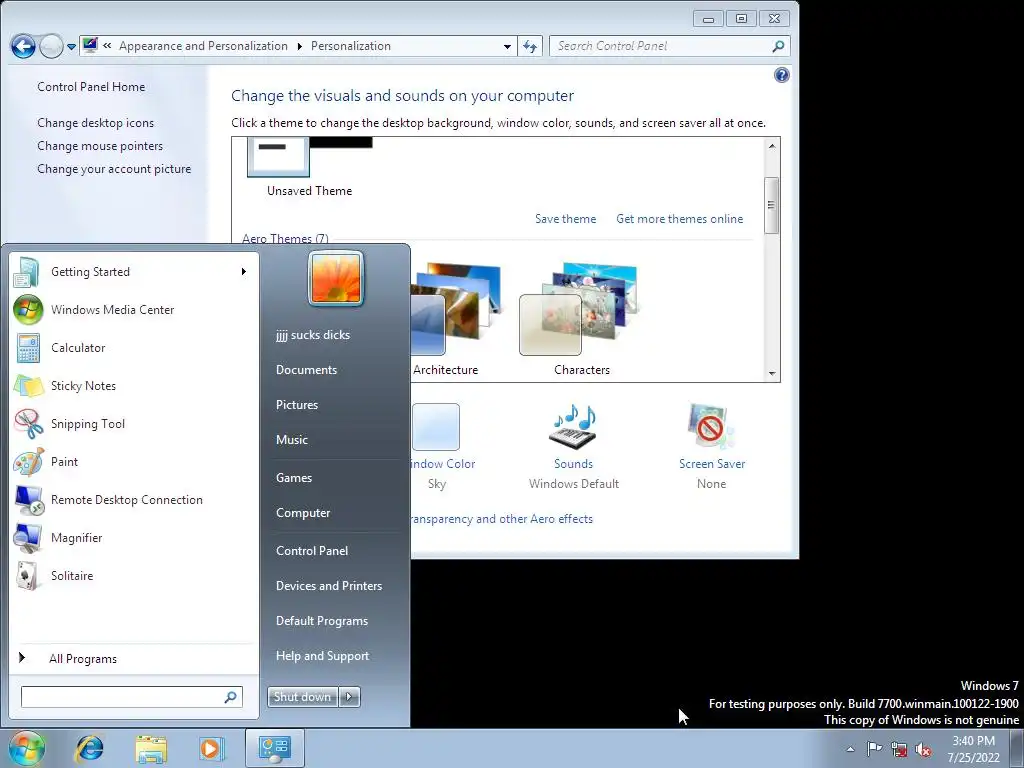
Task: Click theme list scroll down arrow
Action: pos(772,374)
